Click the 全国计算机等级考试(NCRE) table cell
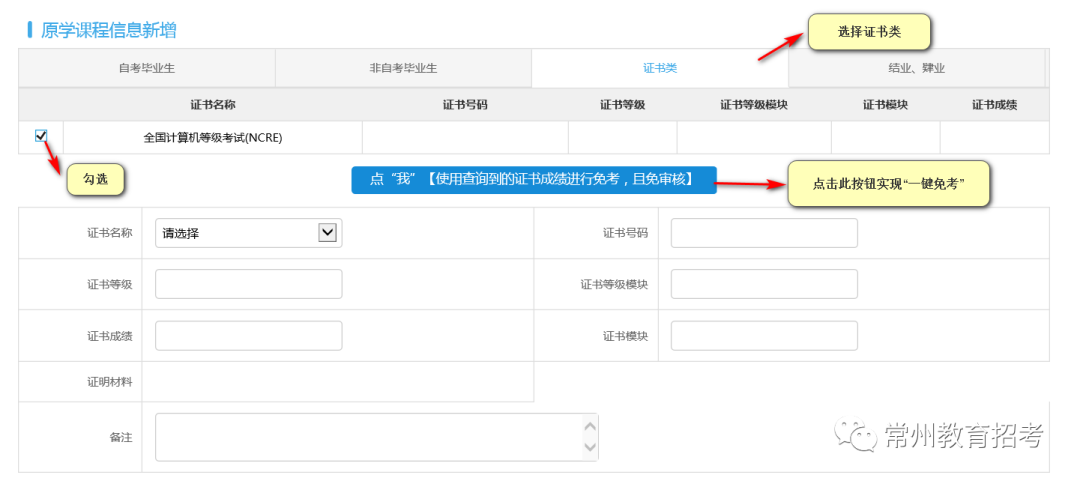Viewport: 1080px width, 484px height. (213, 138)
